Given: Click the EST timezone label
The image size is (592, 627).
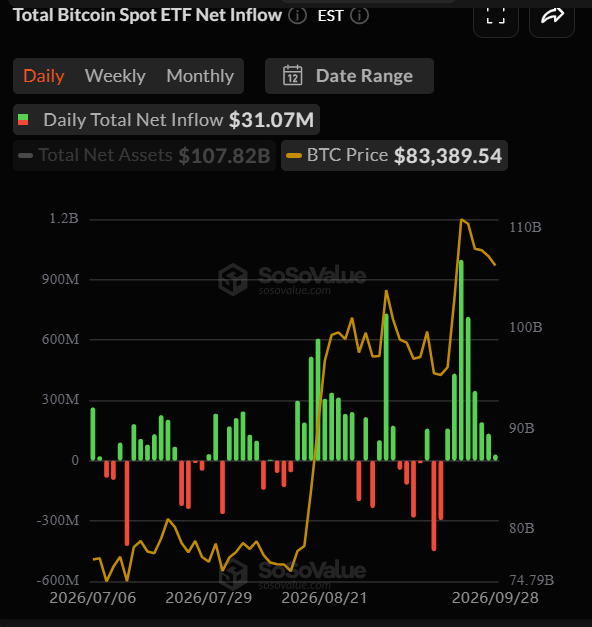Looking at the screenshot, I should [x=330, y=16].
